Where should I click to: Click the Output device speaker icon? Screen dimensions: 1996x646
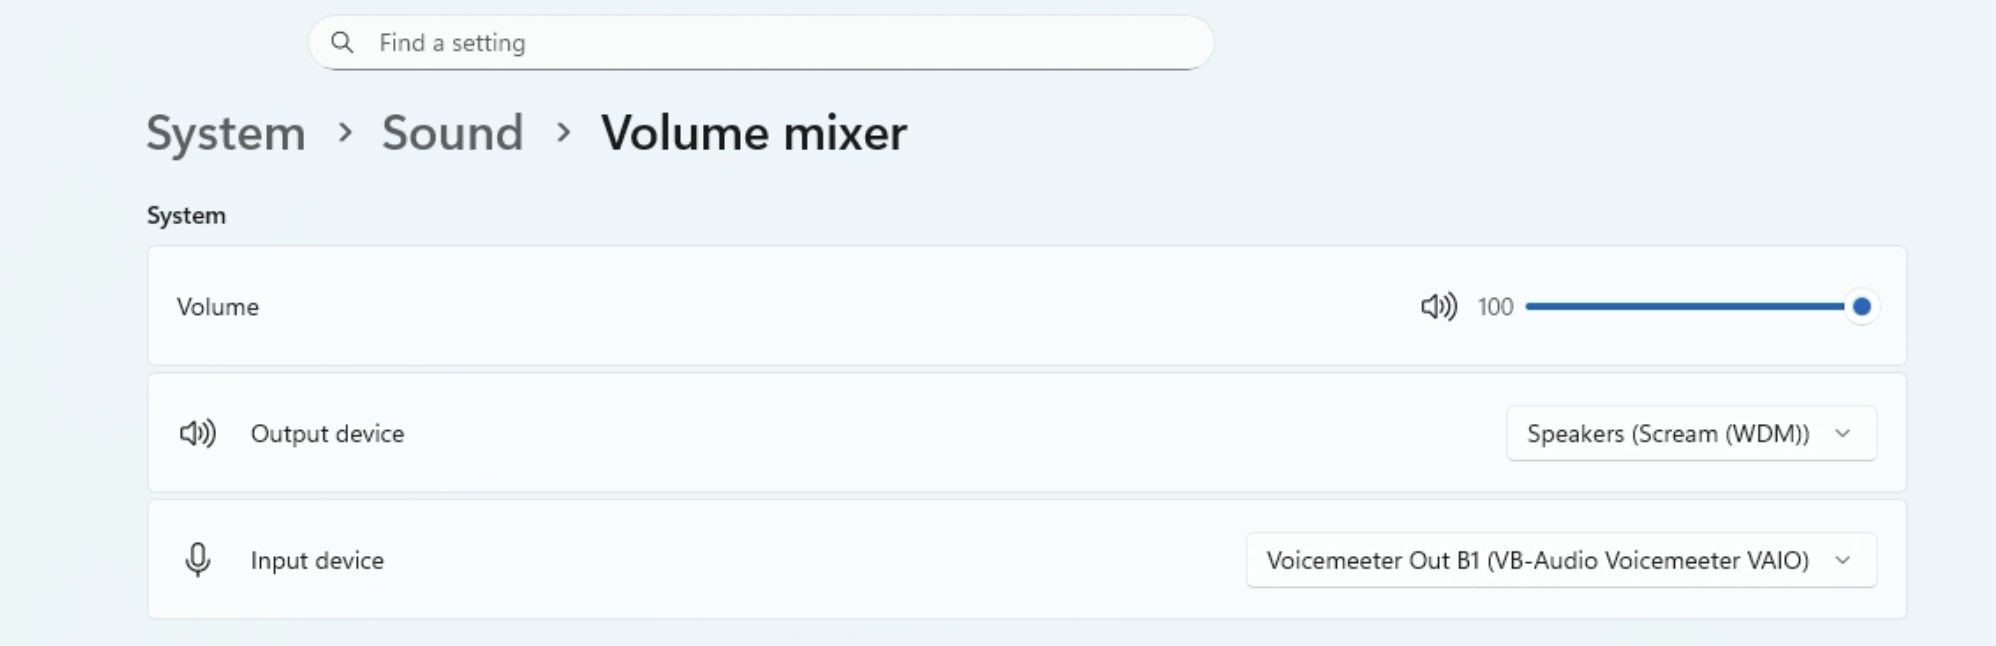point(198,434)
